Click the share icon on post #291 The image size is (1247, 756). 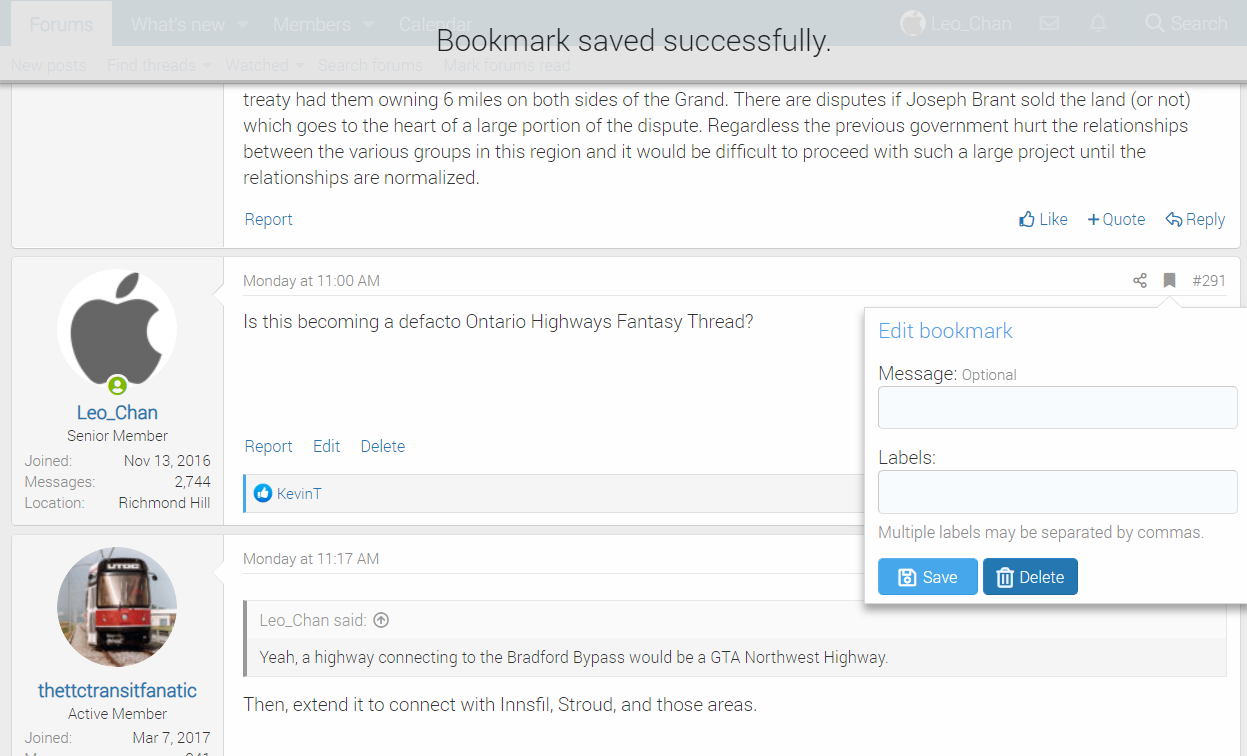click(1140, 281)
